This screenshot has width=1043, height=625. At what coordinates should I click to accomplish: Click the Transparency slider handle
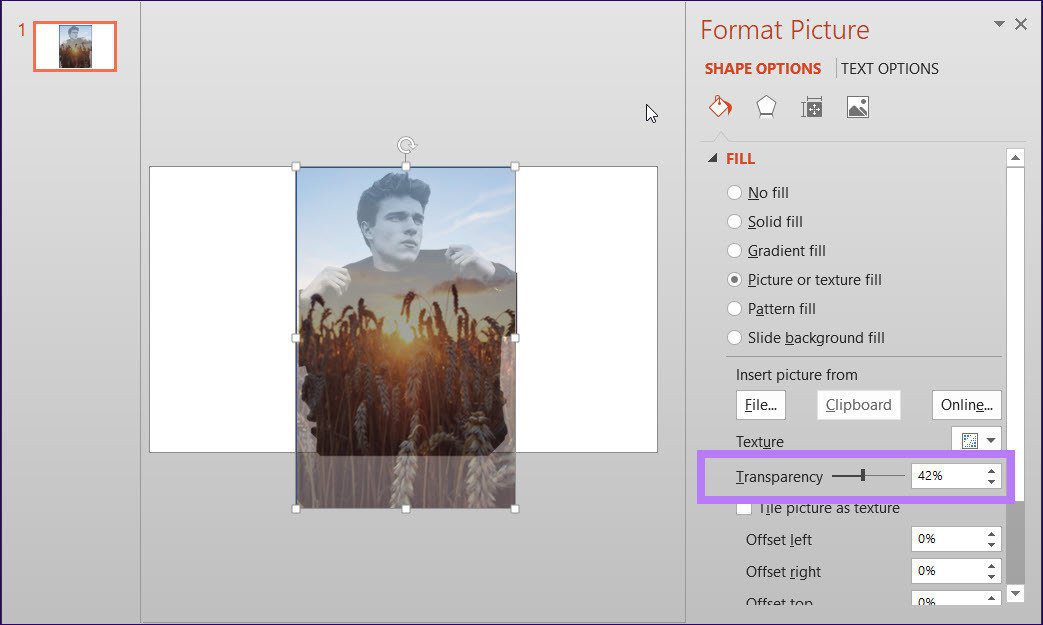(x=863, y=475)
